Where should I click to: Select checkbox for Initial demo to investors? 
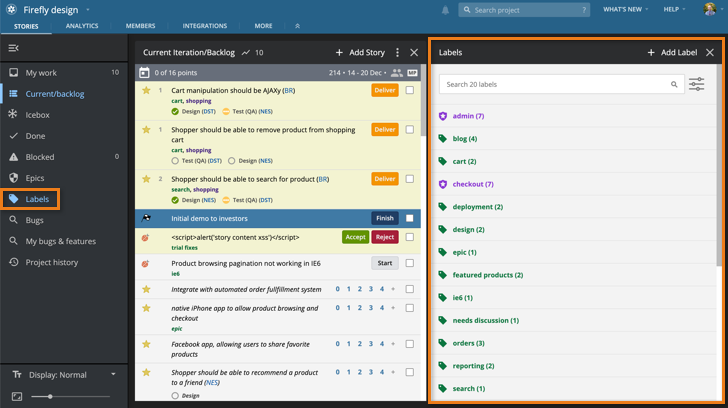410,218
